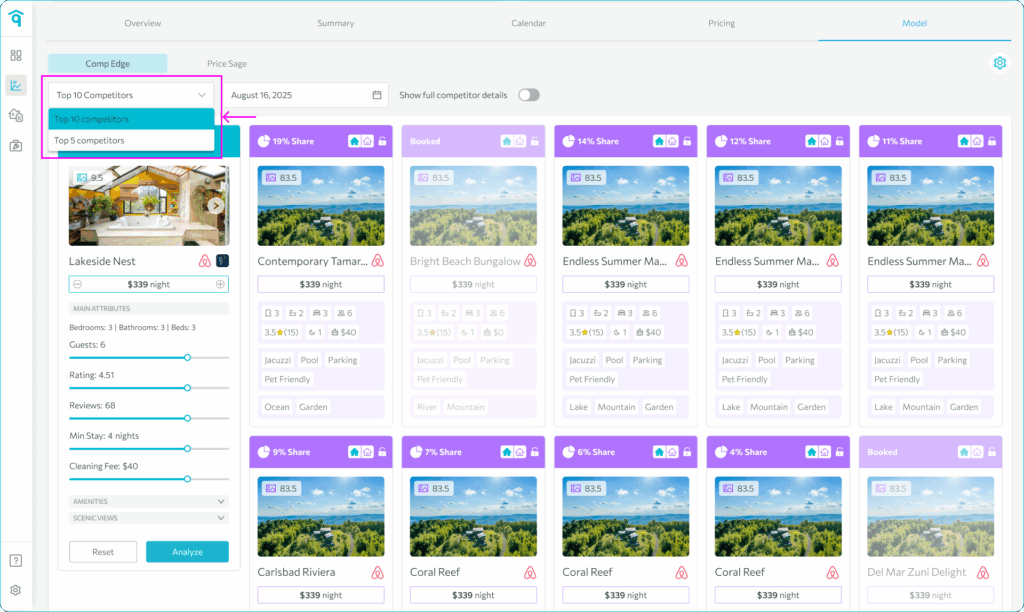Adjust the Cleaning Fee slider handle
Viewport: 1024px width, 612px height.
pyautogui.click(x=187, y=479)
